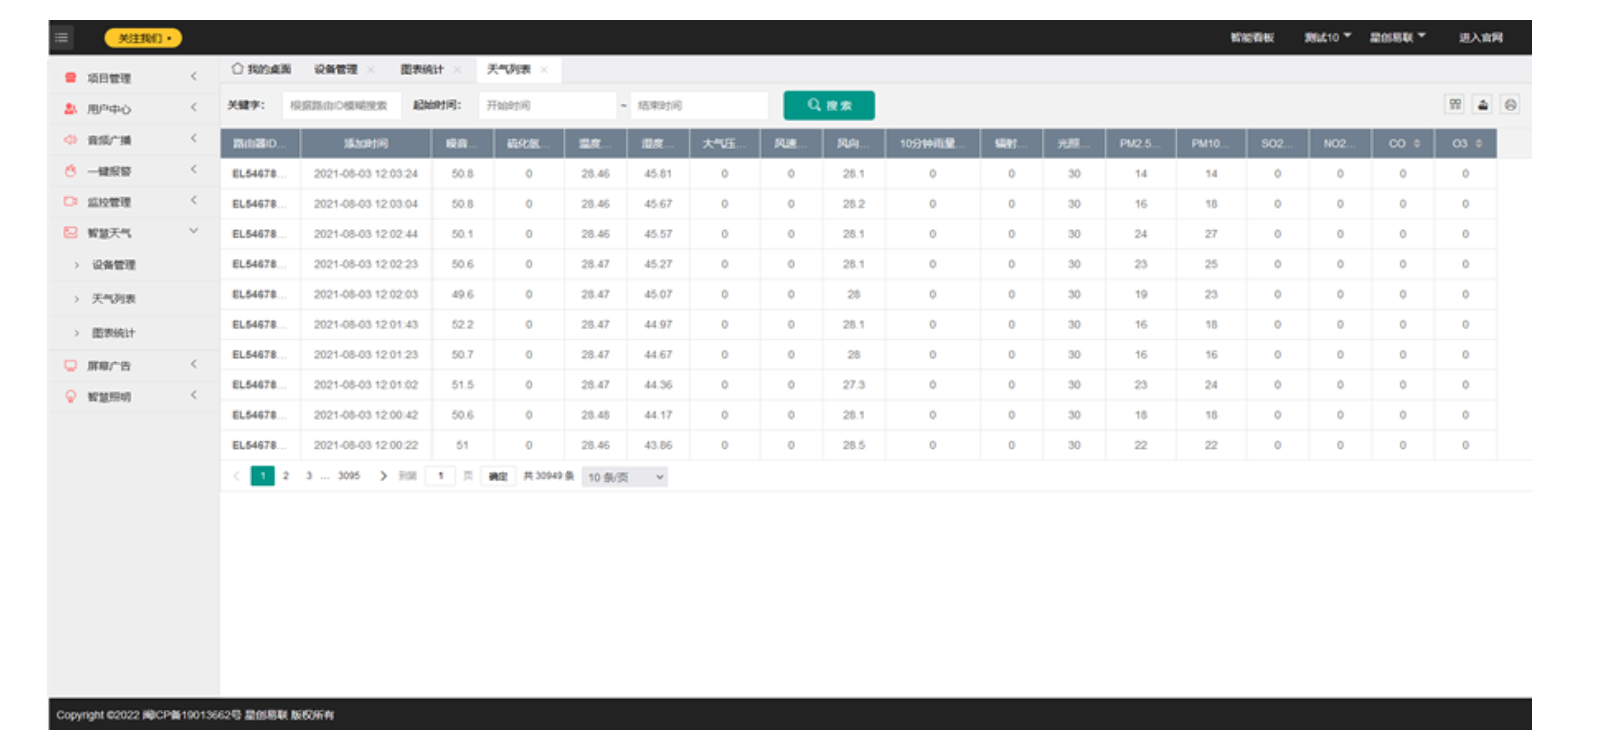
Task: Sort the table by CO column
Action: tap(1417, 144)
